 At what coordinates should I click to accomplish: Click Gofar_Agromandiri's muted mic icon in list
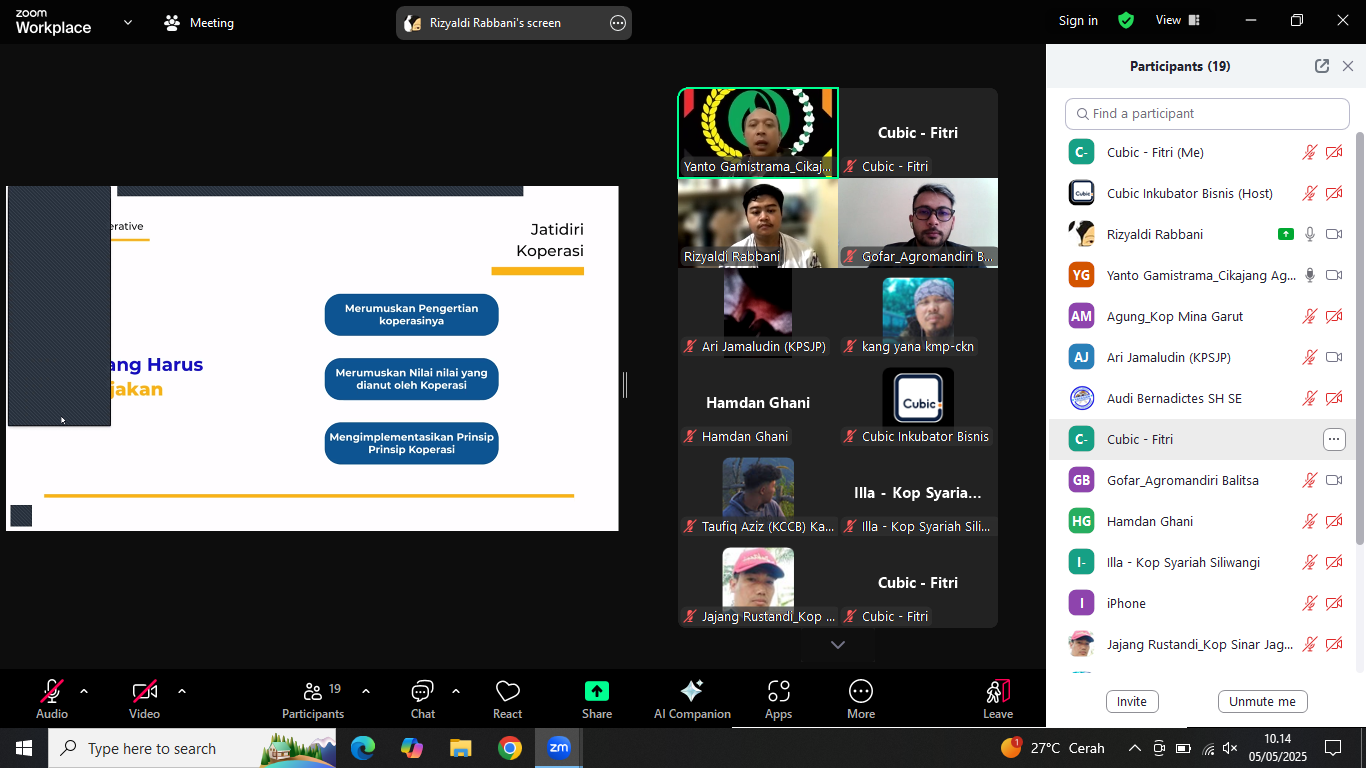pos(1310,480)
